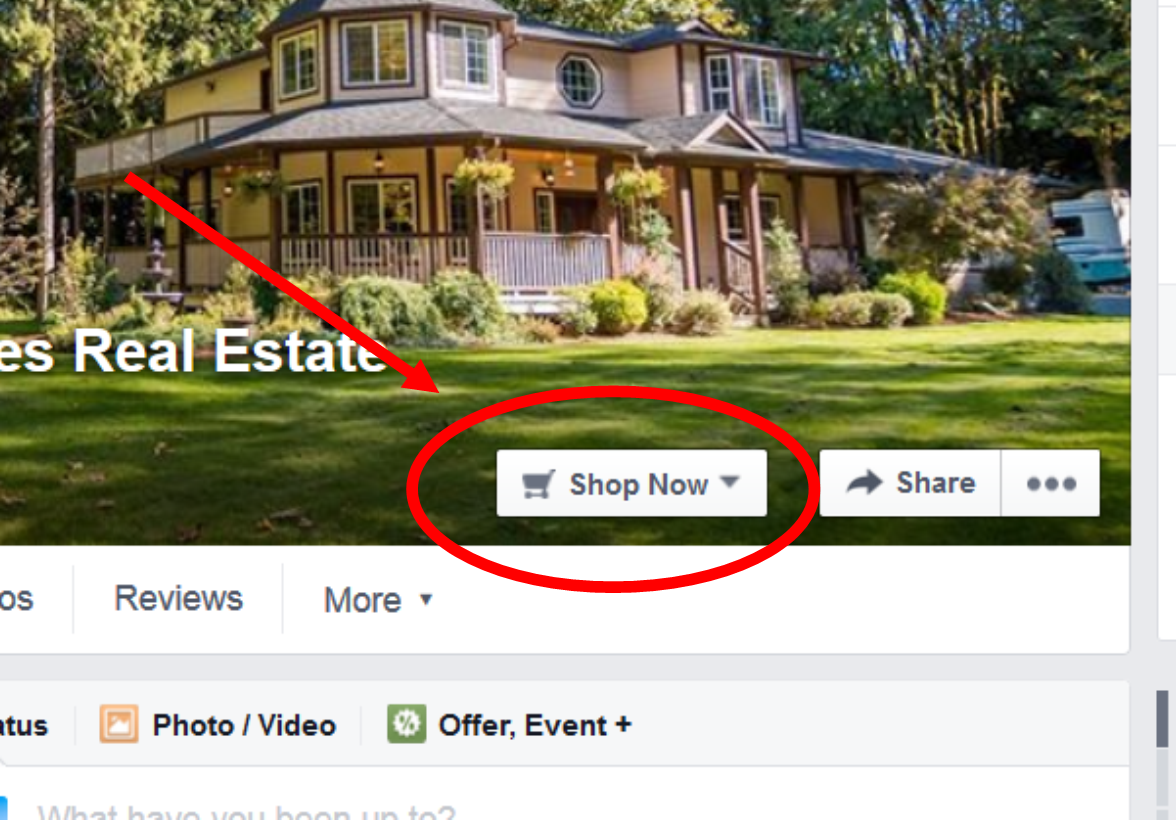The width and height of the screenshot is (1176, 820).
Task: Click the Share button text
Action: [x=935, y=482]
